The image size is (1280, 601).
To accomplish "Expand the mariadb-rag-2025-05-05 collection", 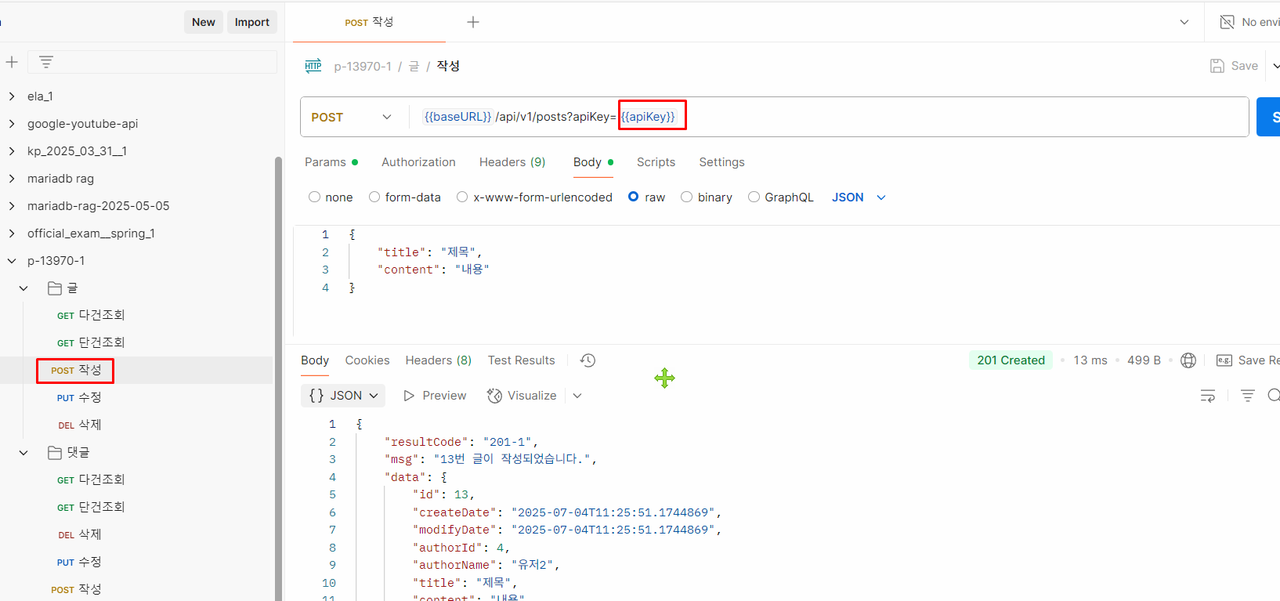I will point(12,206).
